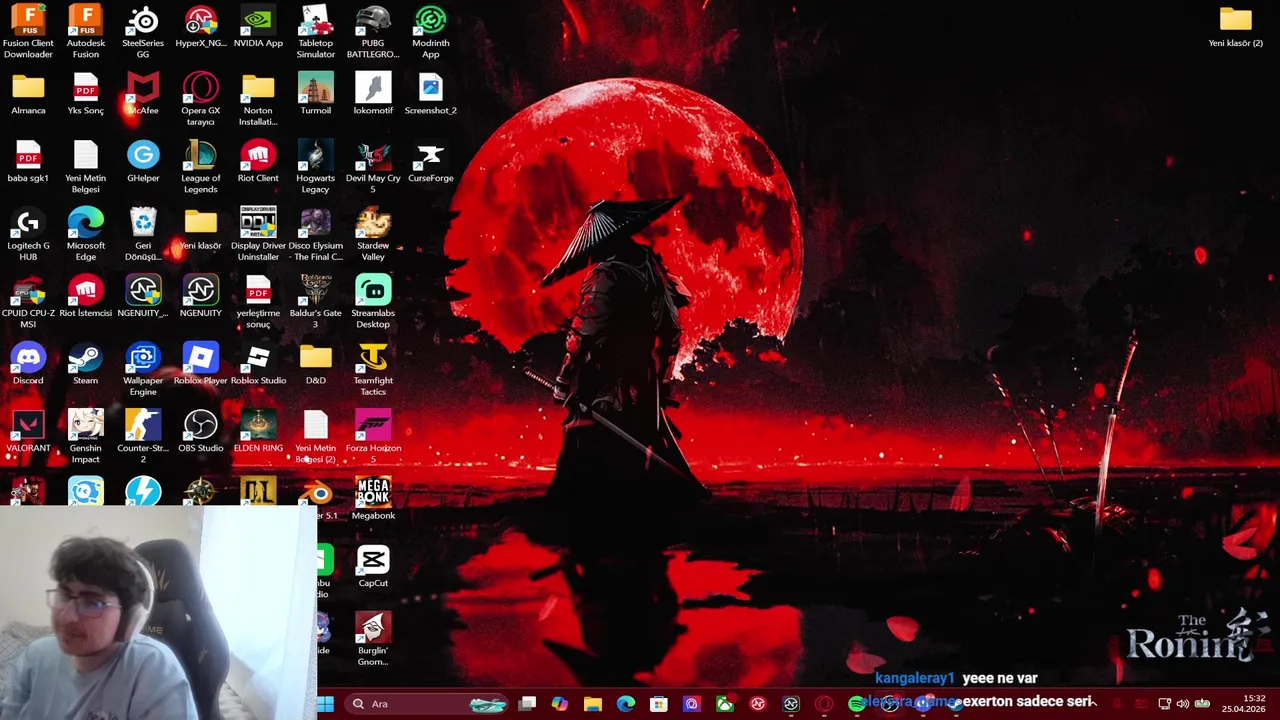
Task: Open the Geri Dönüşüm recycle bin
Action: point(143,234)
